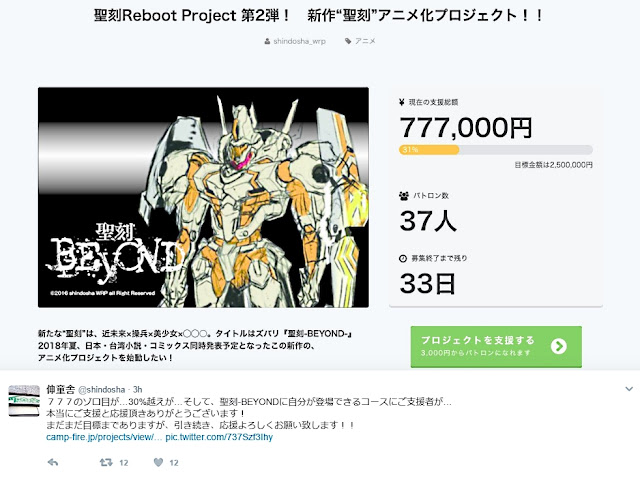Open the shindosha_wrp author link

click(x=299, y=41)
